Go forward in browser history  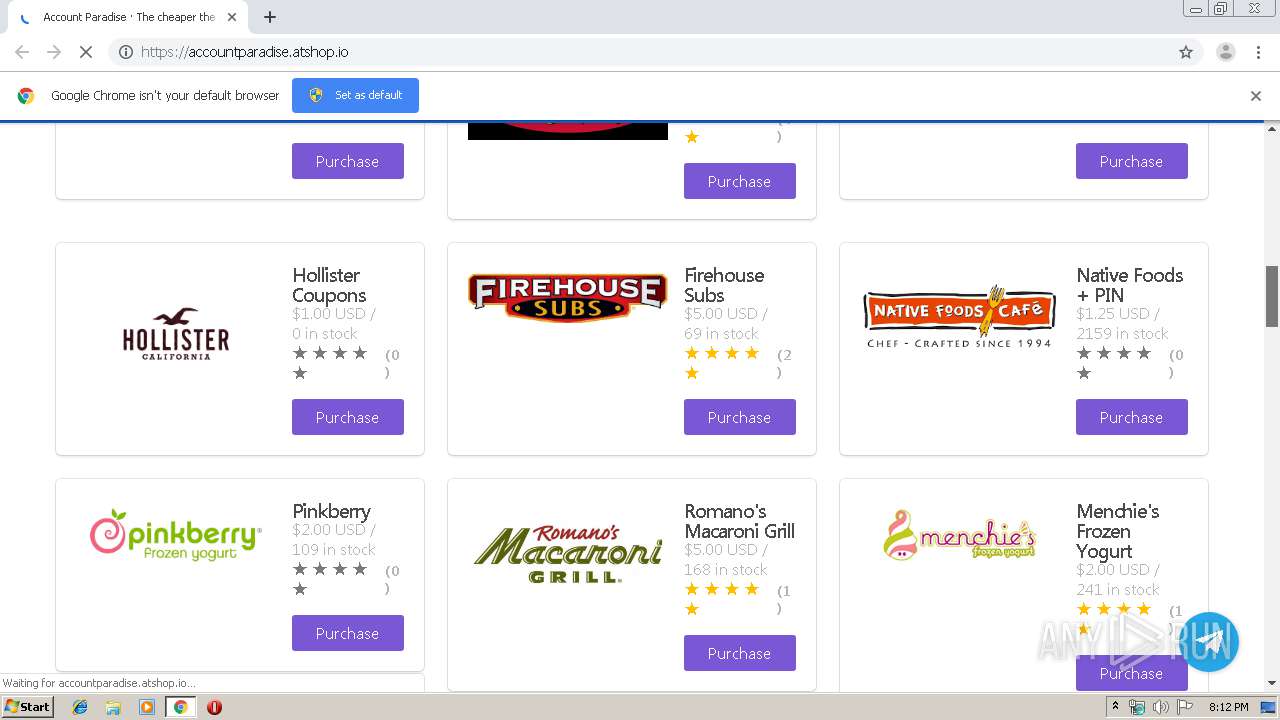54,52
